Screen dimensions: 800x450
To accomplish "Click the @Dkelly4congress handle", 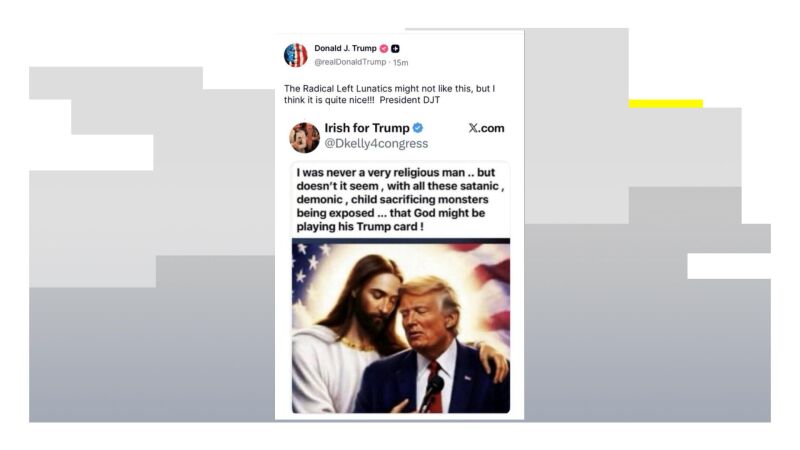I will pyautogui.click(x=376, y=144).
